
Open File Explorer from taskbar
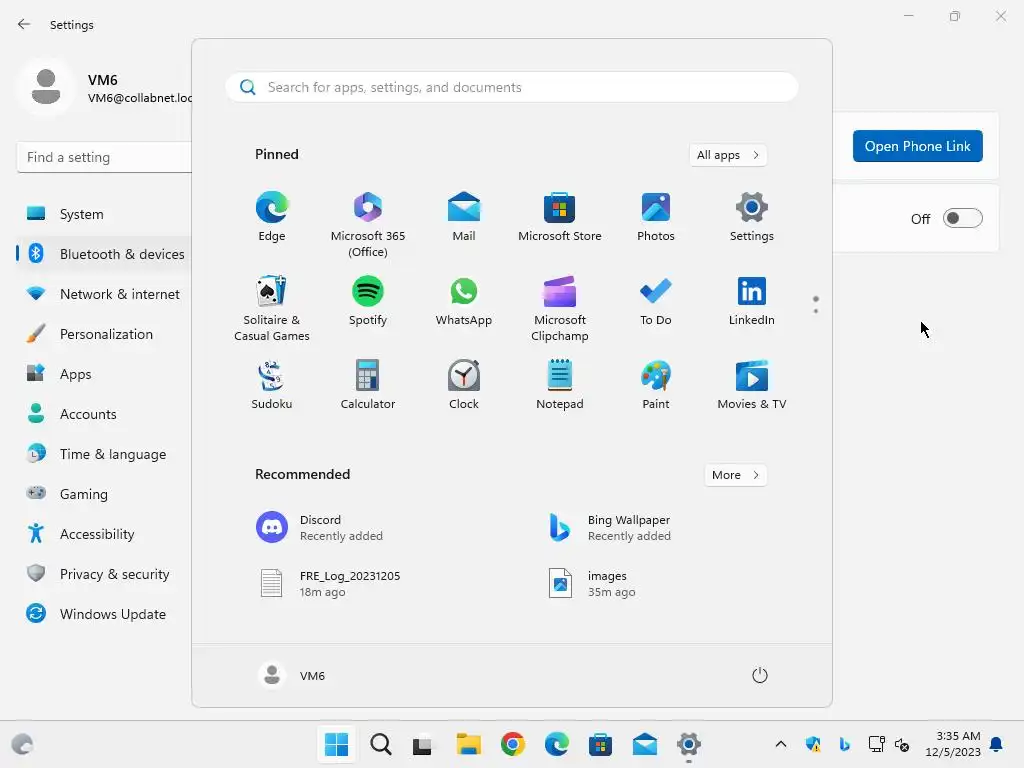468,744
